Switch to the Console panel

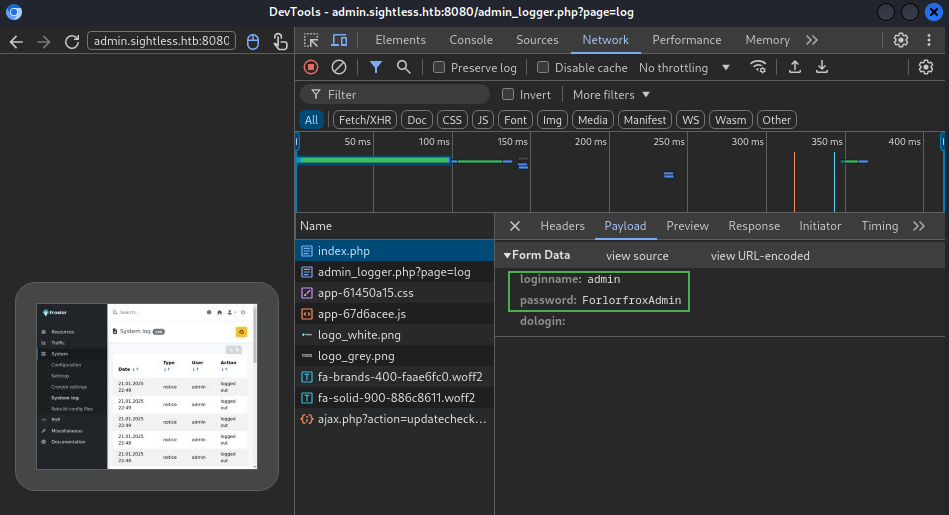point(471,40)
